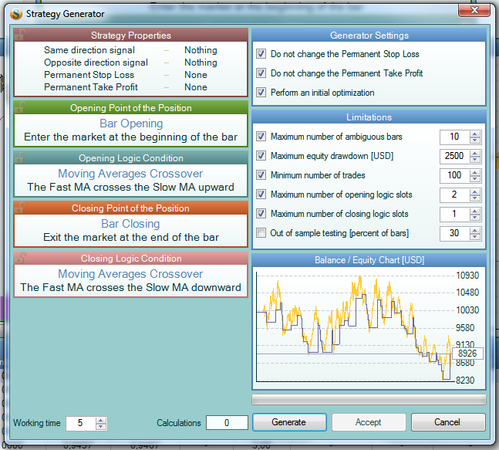This screenshot has width=499, height=450.
Task: Click the Generate button
Action: pyautogui.click(x=289, y=422)
